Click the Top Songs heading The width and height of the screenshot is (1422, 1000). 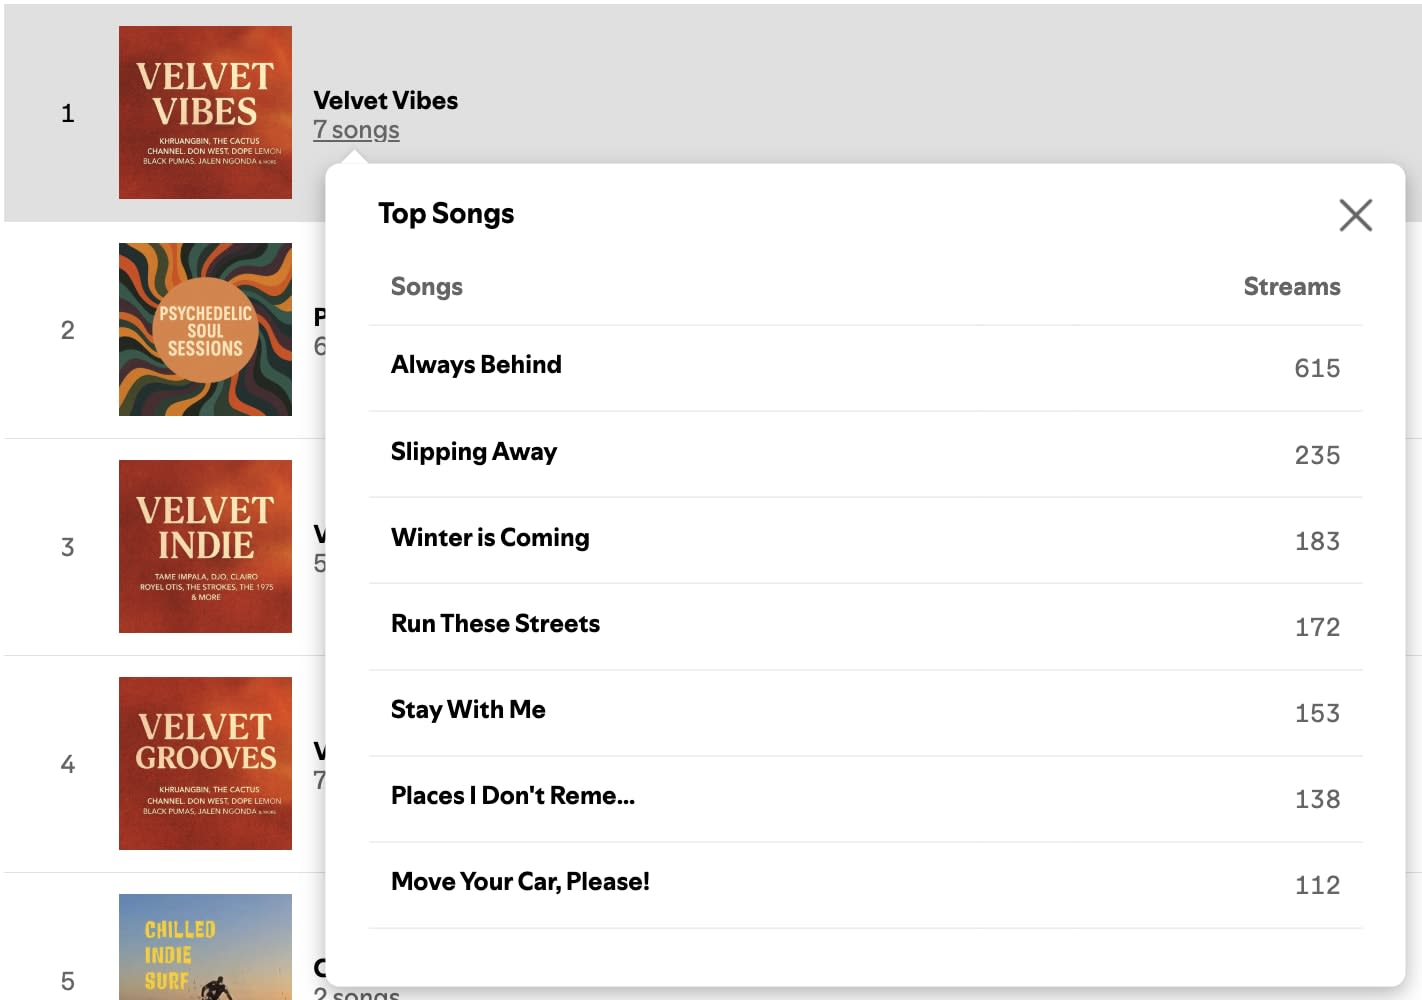pyautogui.click(x=446, y=214)
